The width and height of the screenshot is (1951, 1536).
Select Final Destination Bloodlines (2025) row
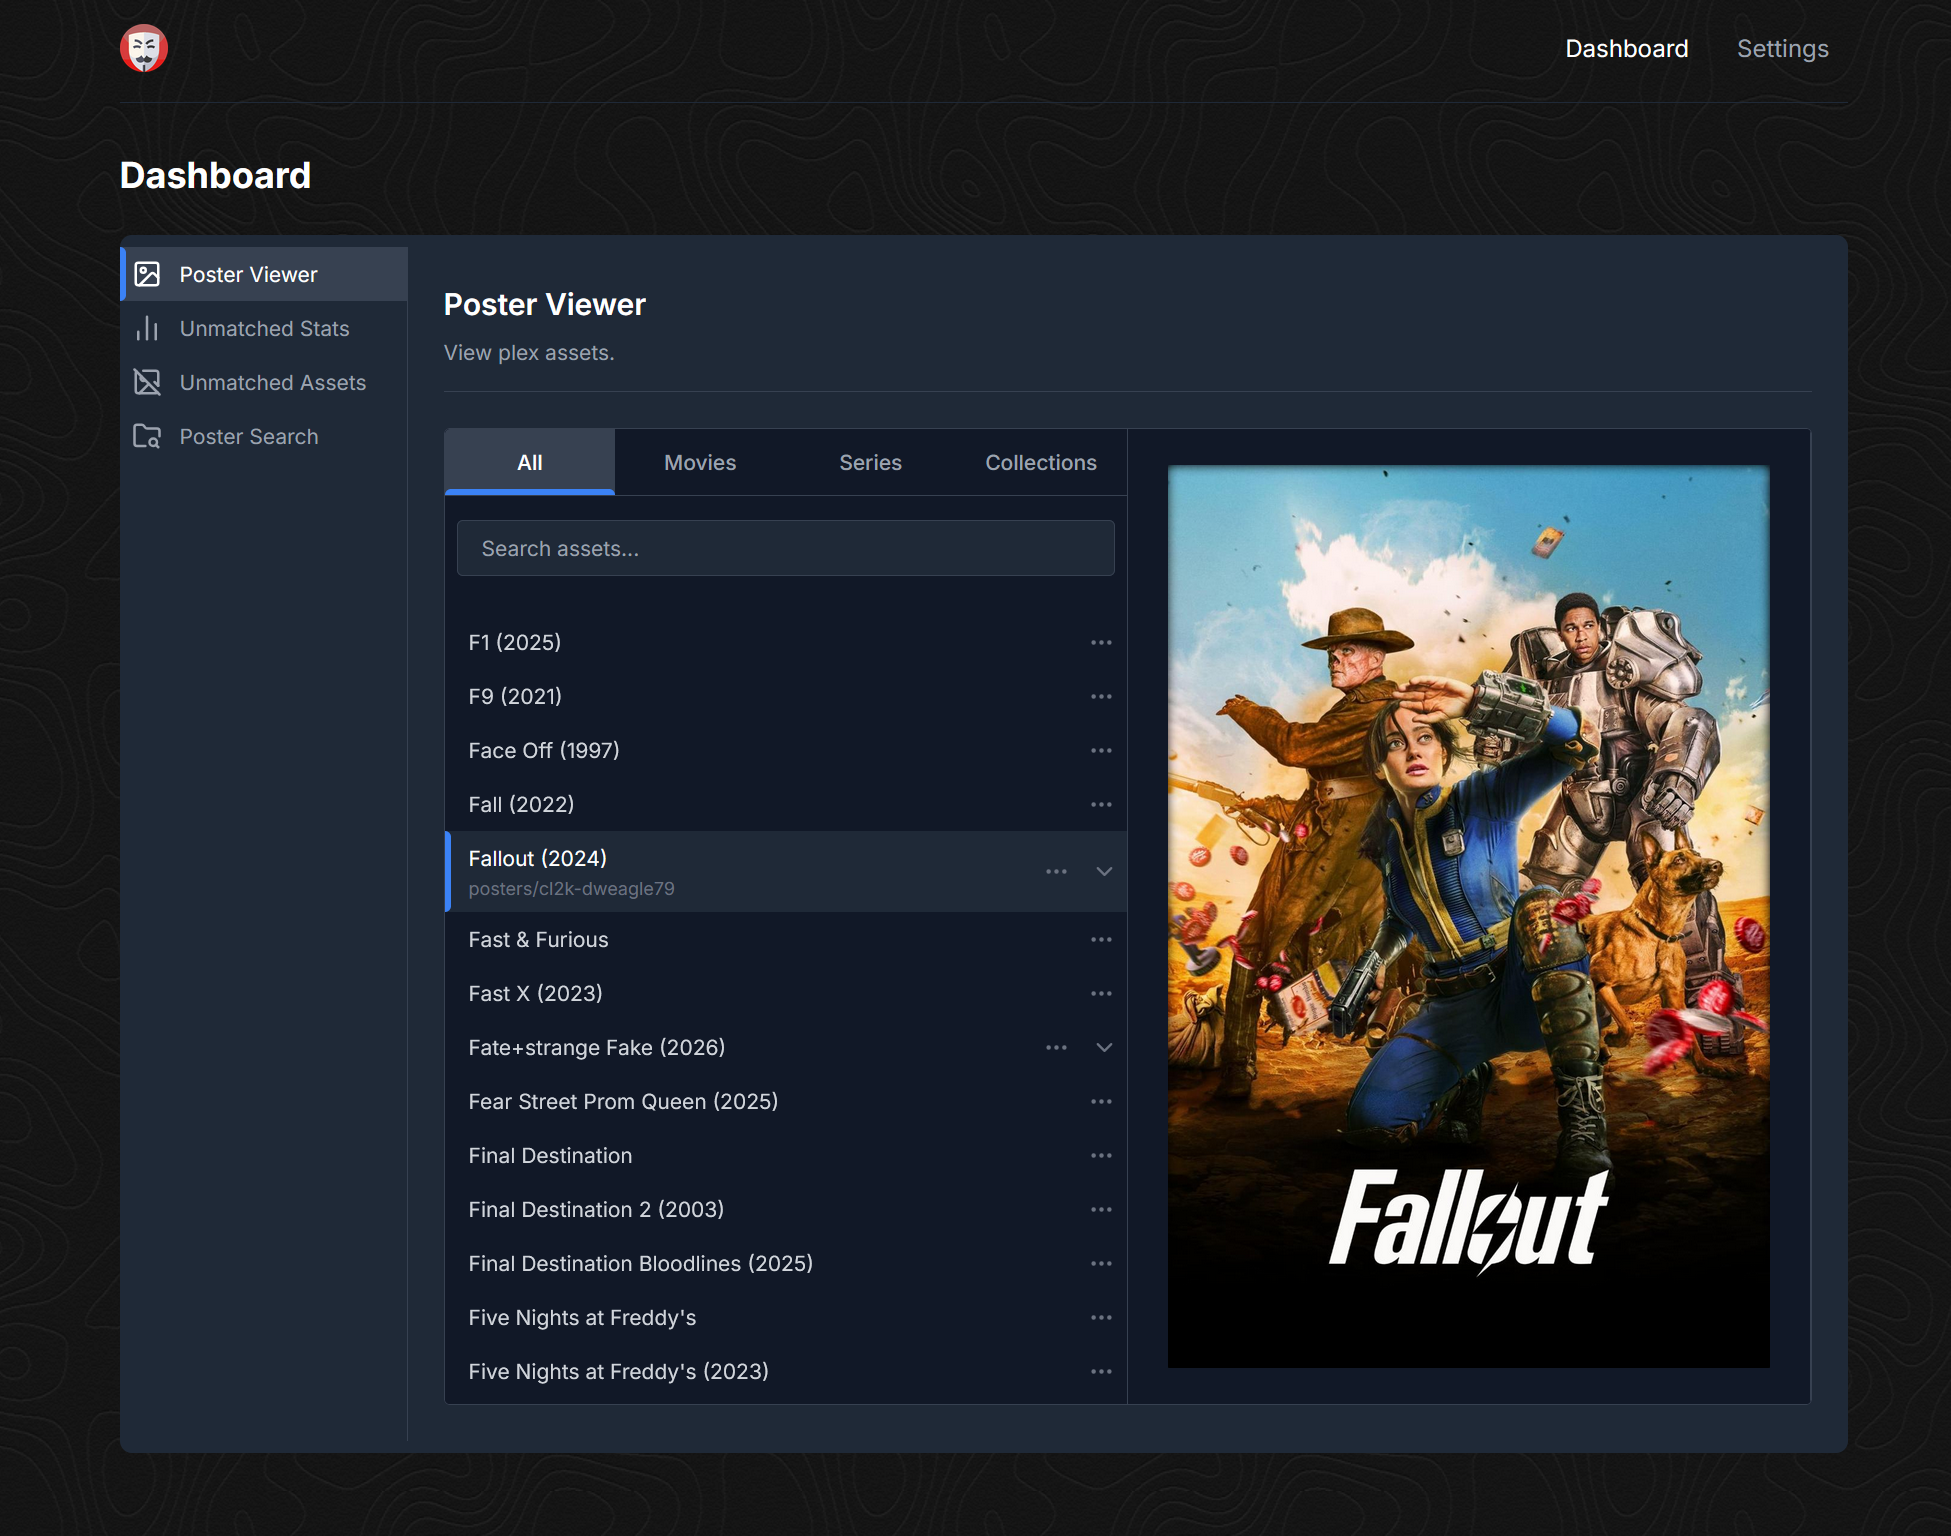click(786, 1263)
